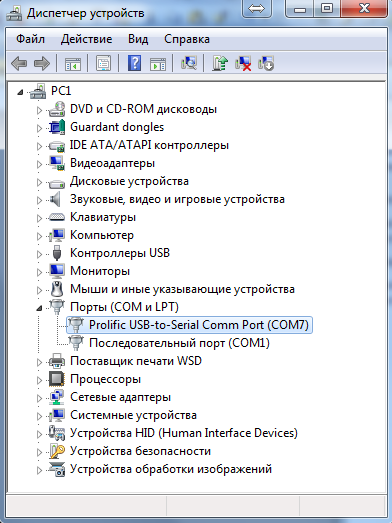The image size is (392, 523).
Task: Toggle the console tree pane icon
Action: 72,63
